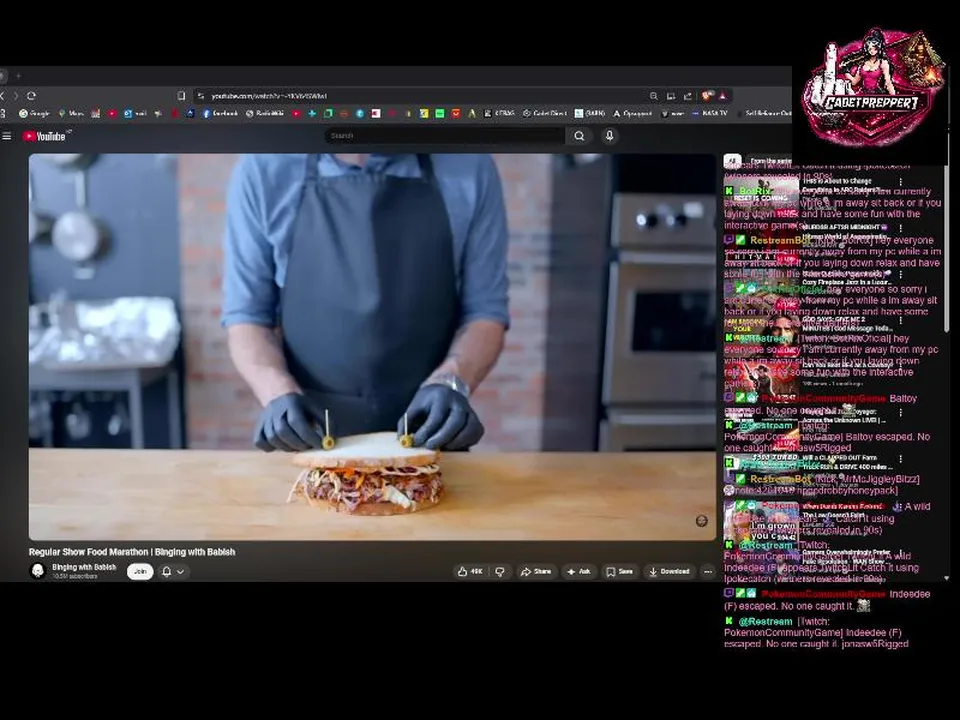
Task: Open the Cadet Direct bookmark
Action: point(545,113)
